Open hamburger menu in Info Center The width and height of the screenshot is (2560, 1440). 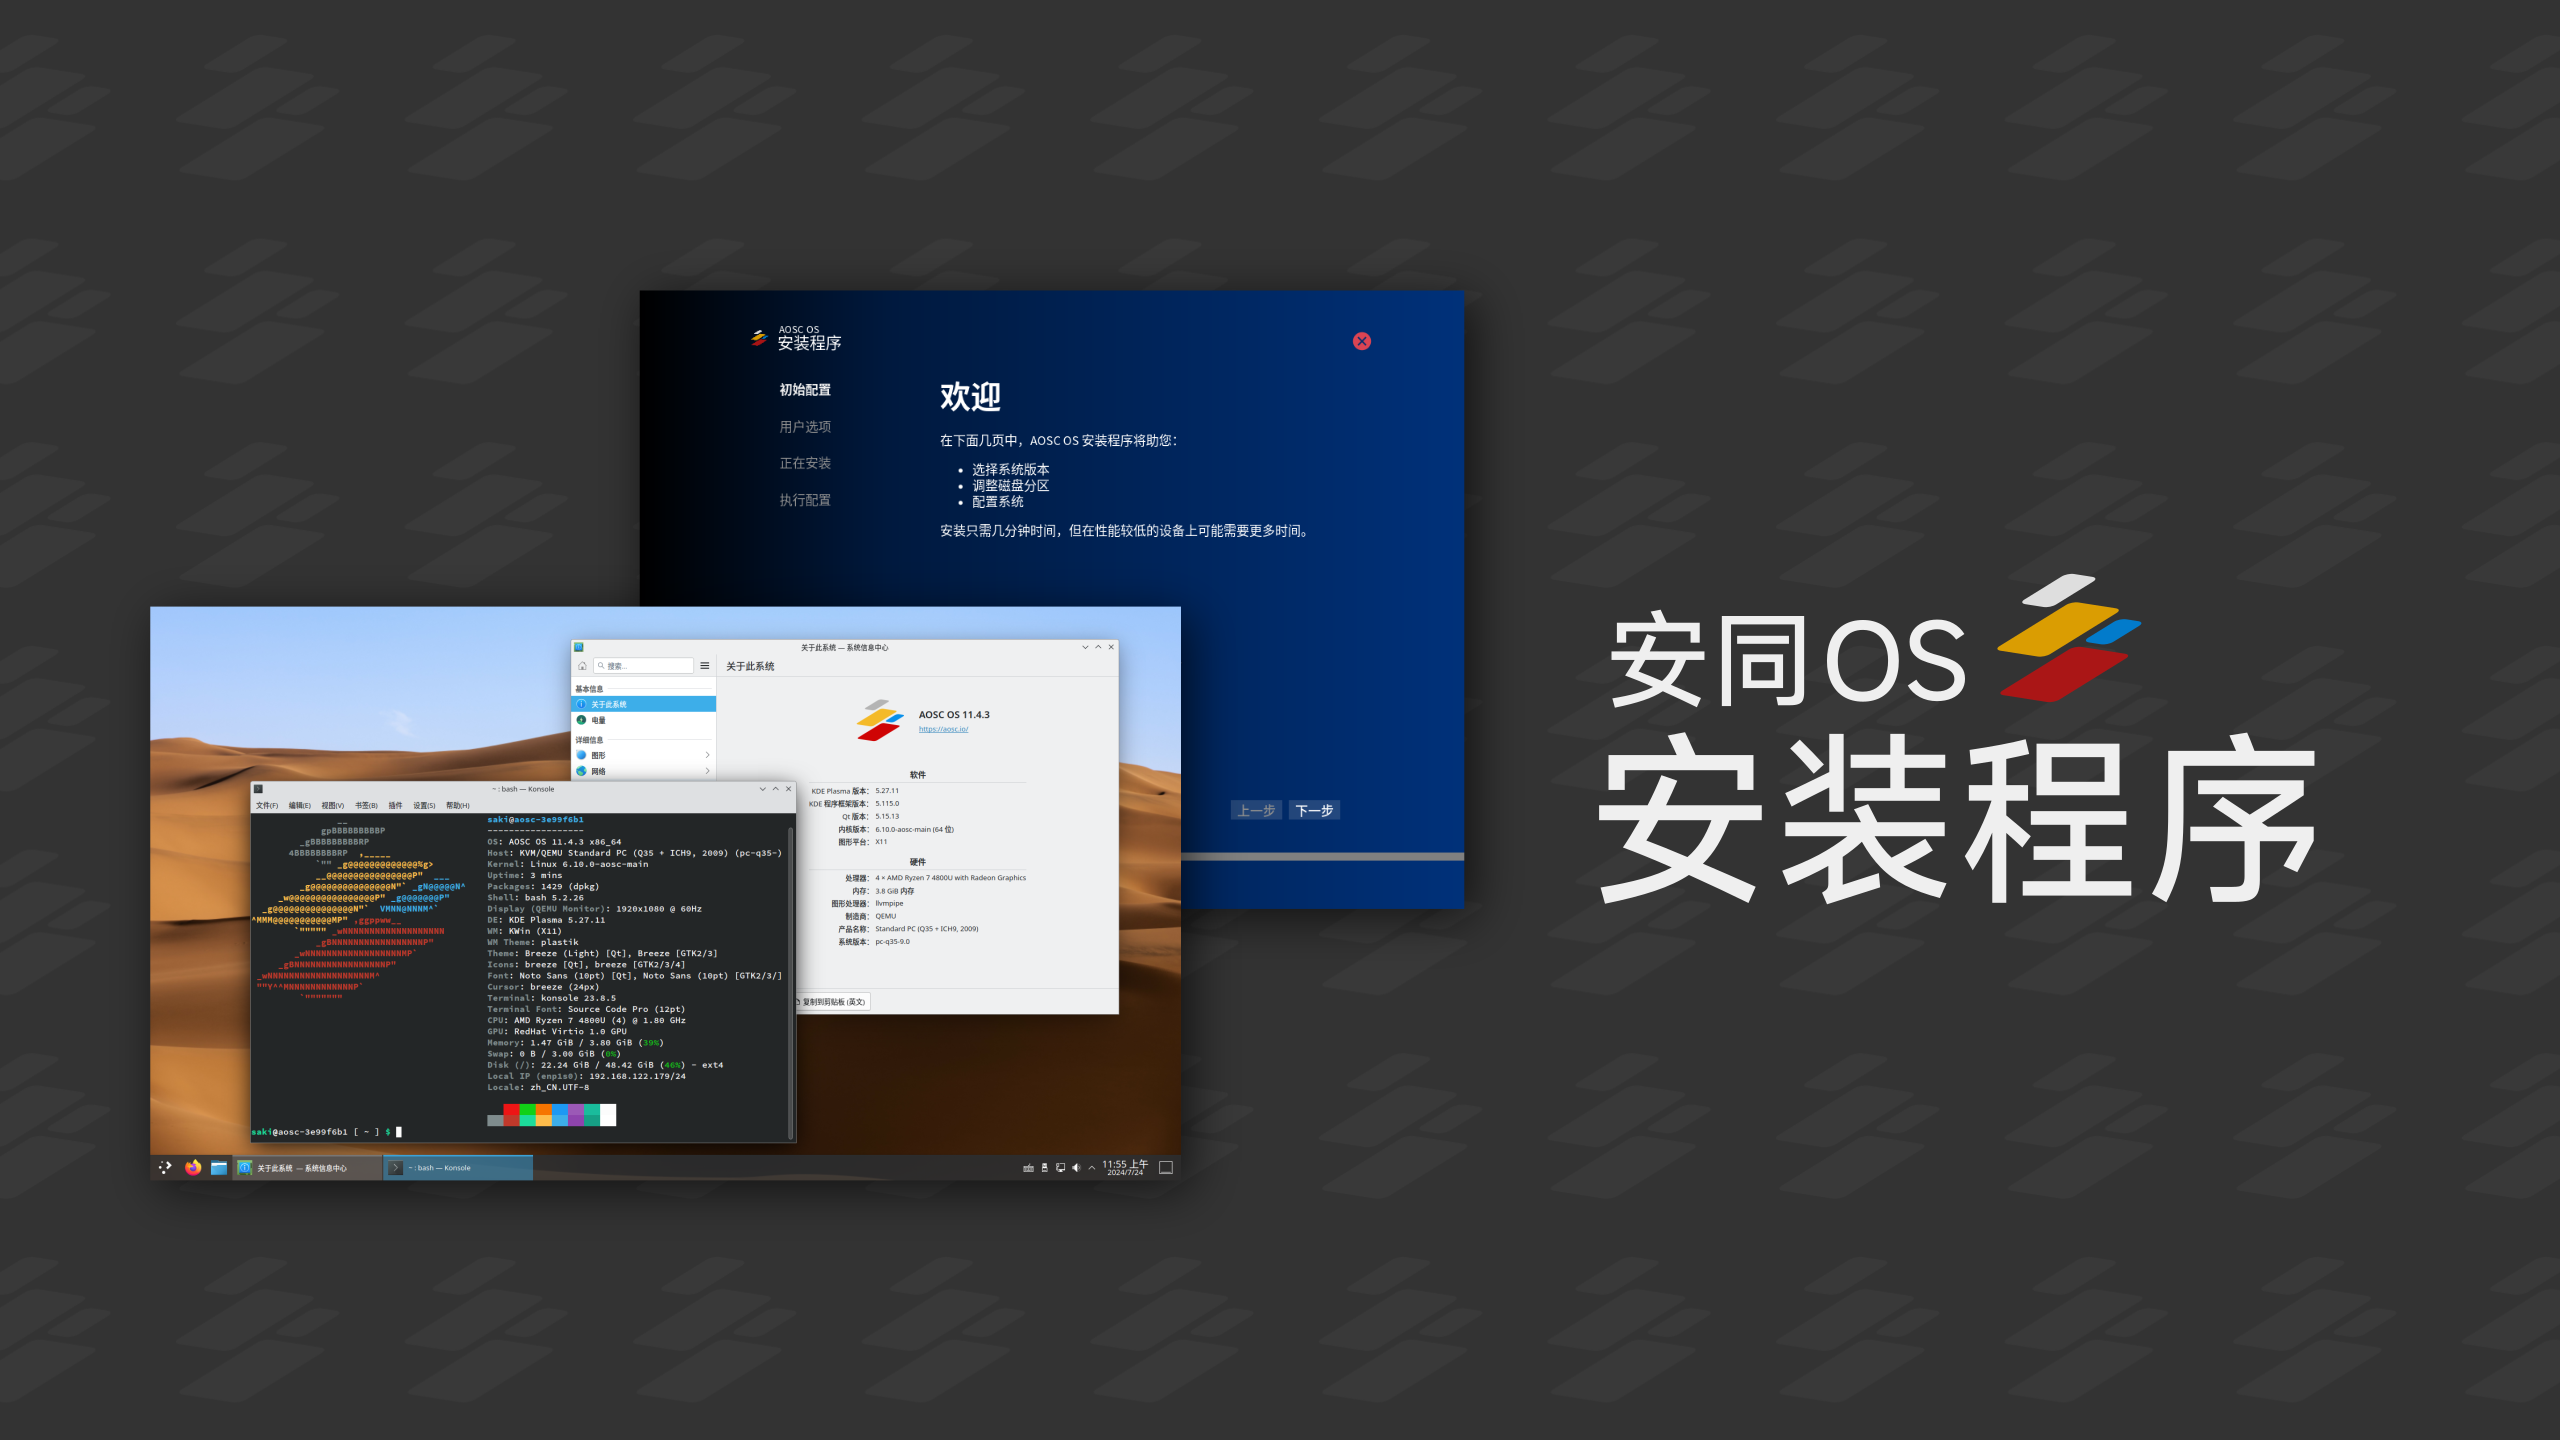click(x=705, y=666)
